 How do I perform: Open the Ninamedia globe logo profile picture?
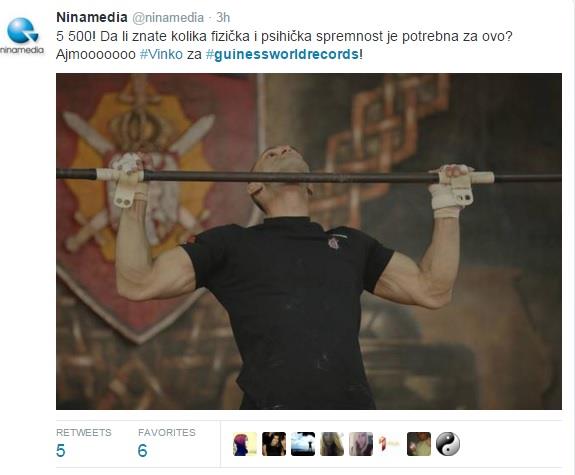click(22, 36)
